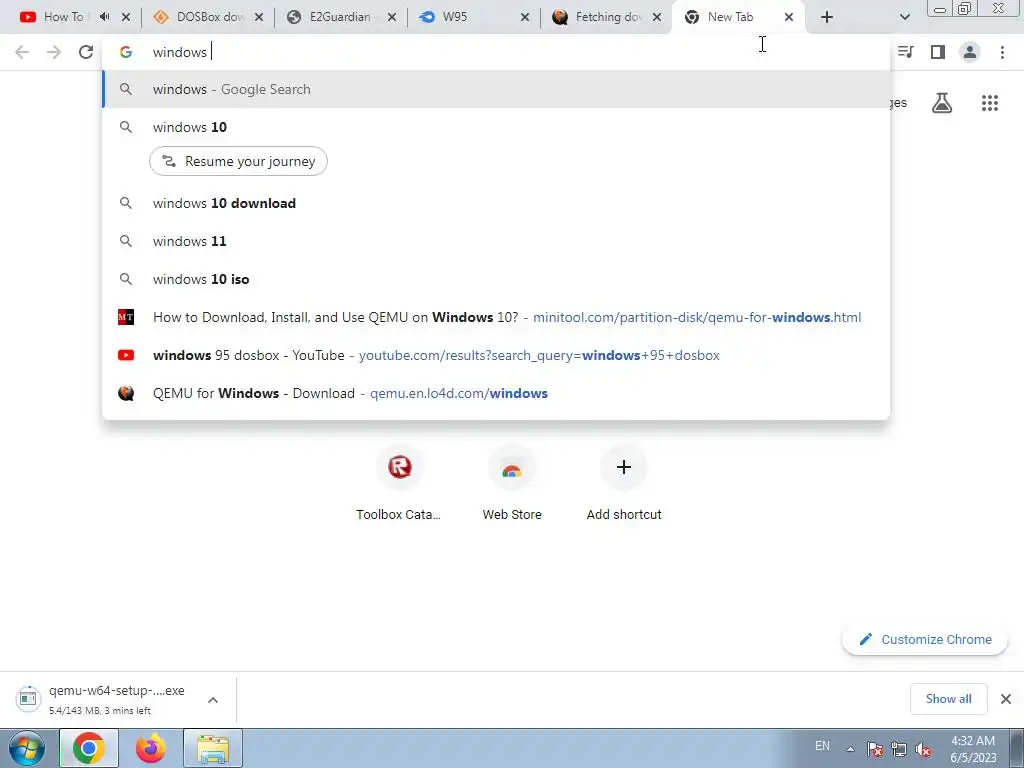Click Show all downloads
This screenshot has height=768, width=1024.
pos(948,699)
